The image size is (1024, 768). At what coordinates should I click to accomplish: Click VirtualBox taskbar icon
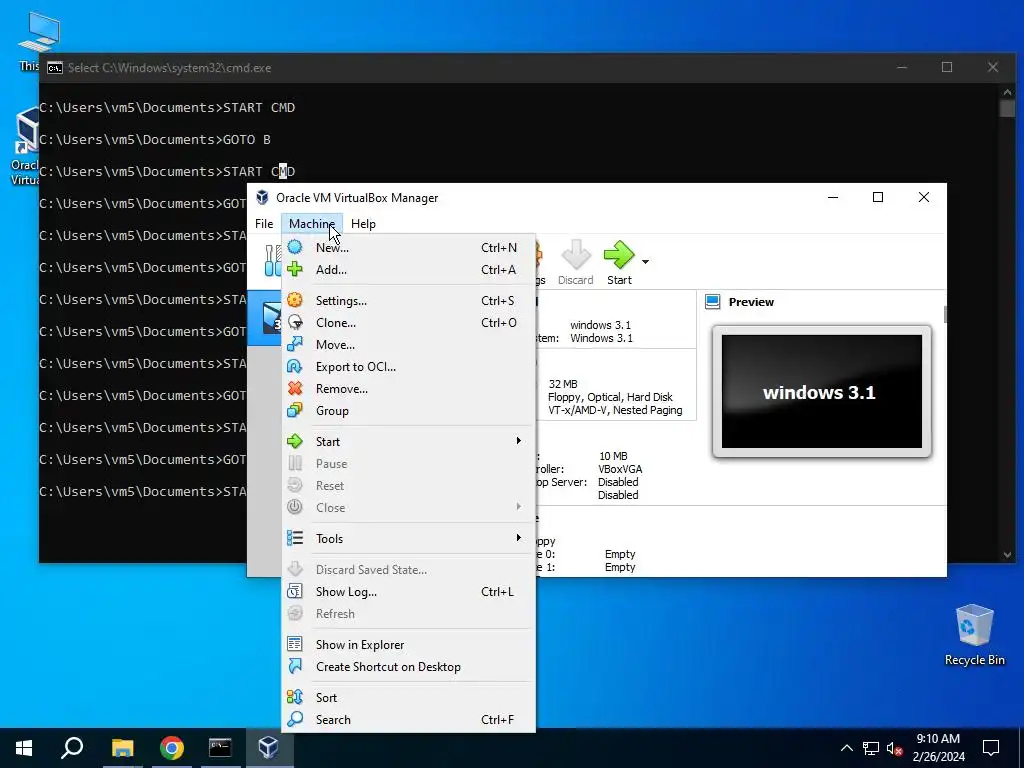(269, 748)
